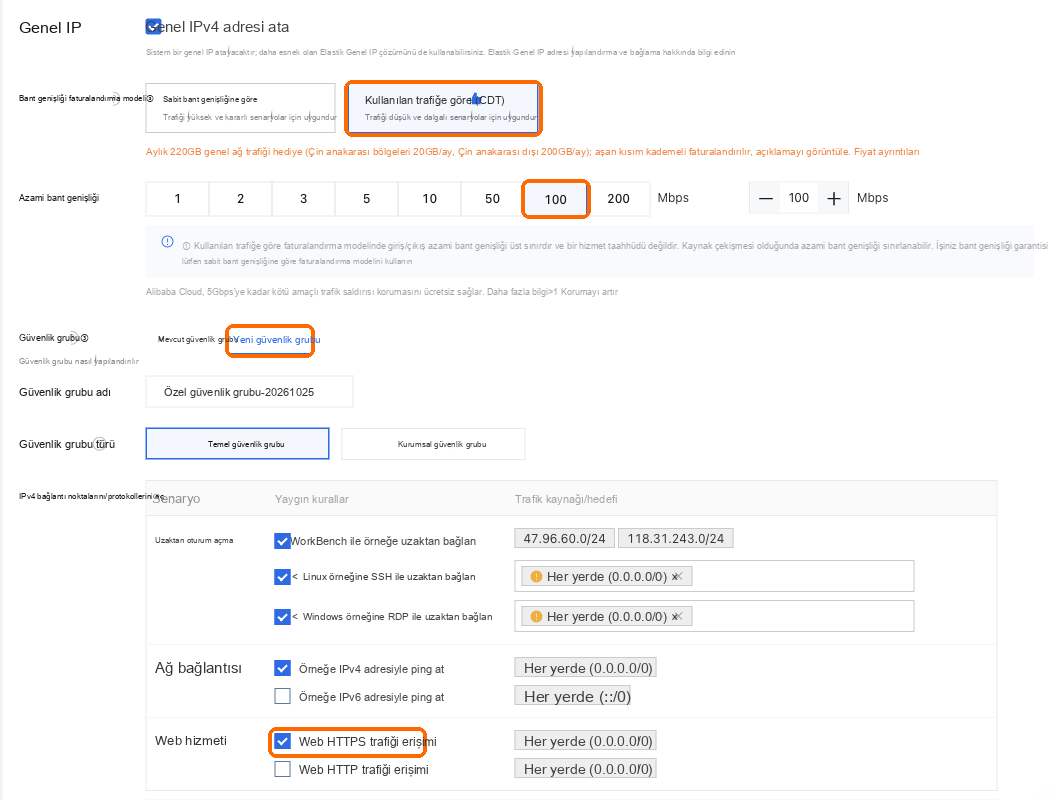The image size is (1050, 800).
Task: Toggle WorkBench ile örneğe uzaktan bağlan checkbox
Action: pos(282,541)
